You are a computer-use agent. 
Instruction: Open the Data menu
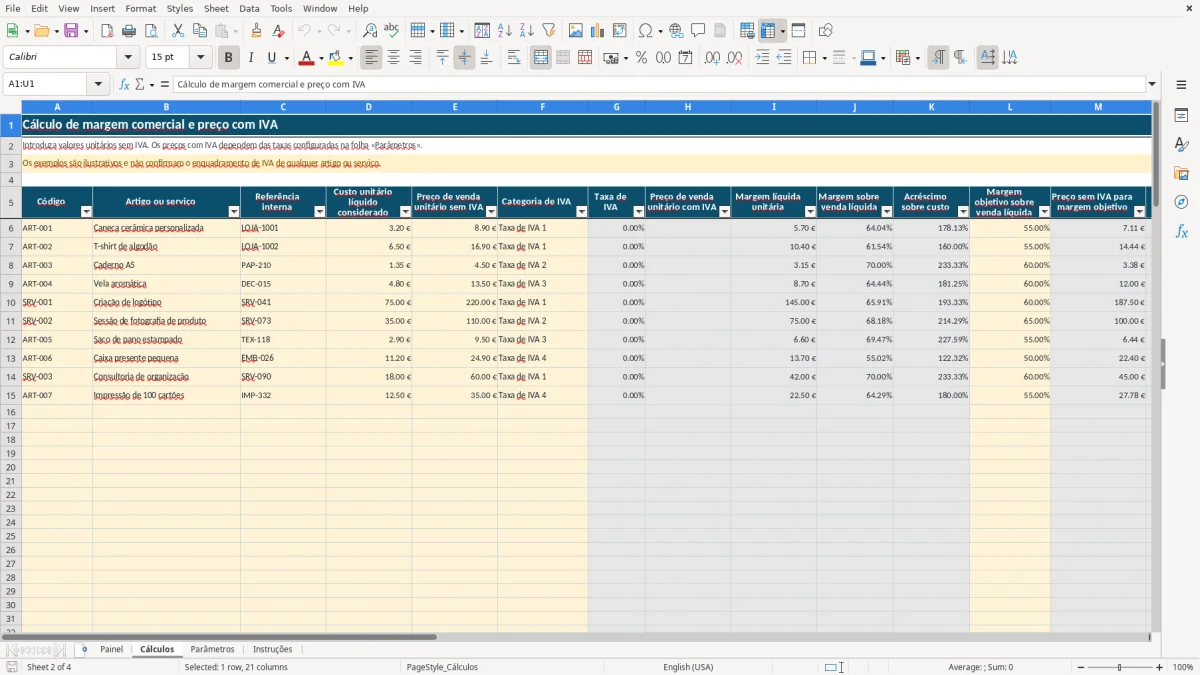coord(250,8)
